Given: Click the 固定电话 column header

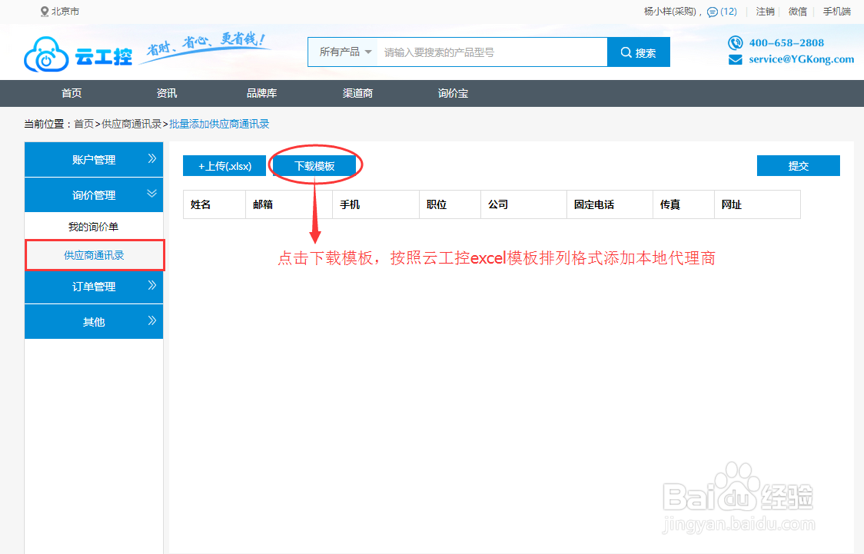Looking at the screenshot, I should (609, 205).
